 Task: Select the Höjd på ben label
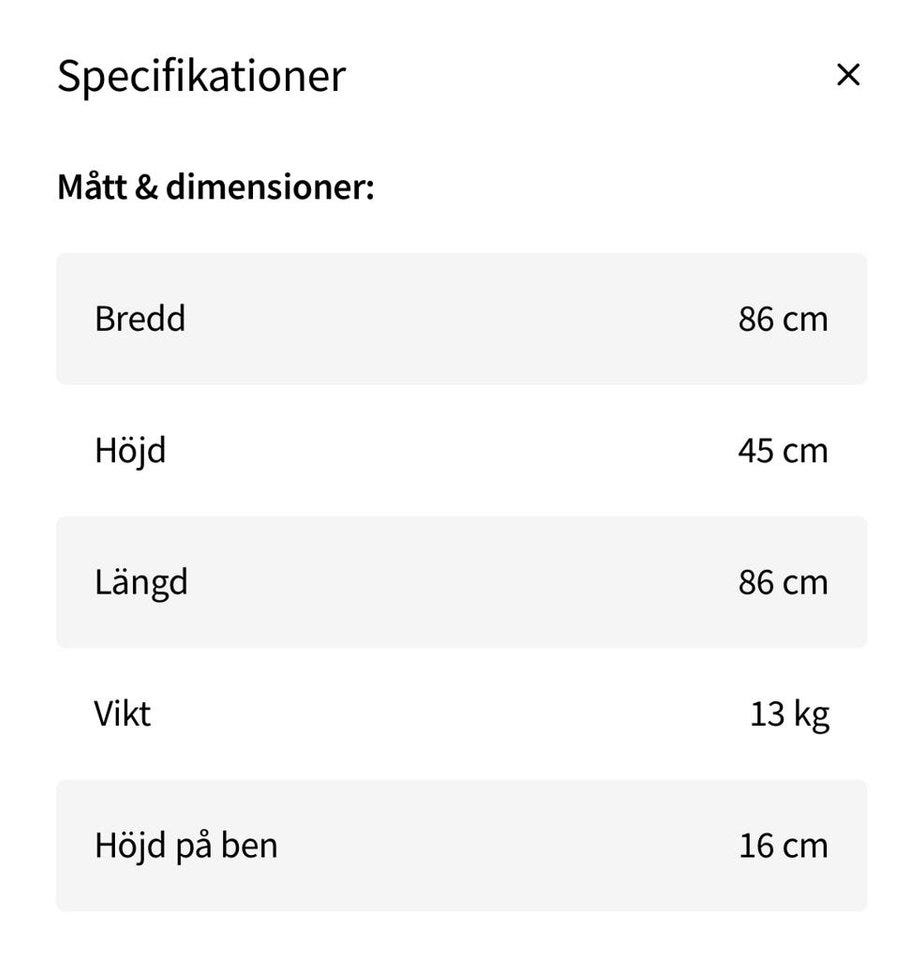coord(186,846)
